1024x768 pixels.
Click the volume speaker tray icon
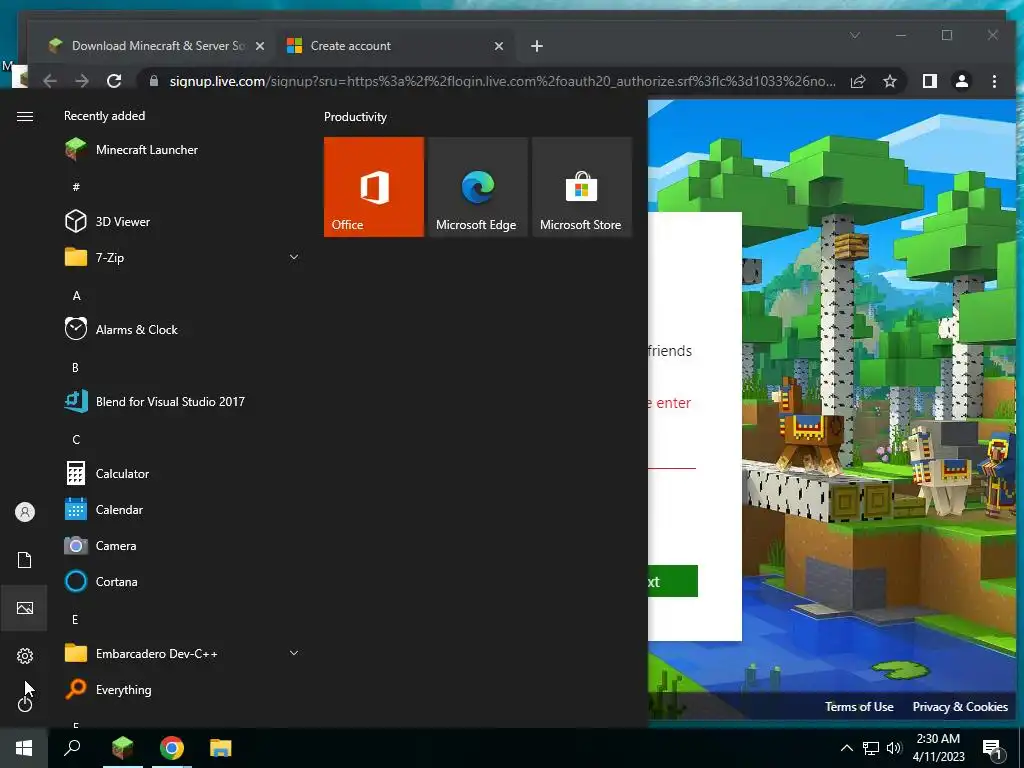pos(894,748)
